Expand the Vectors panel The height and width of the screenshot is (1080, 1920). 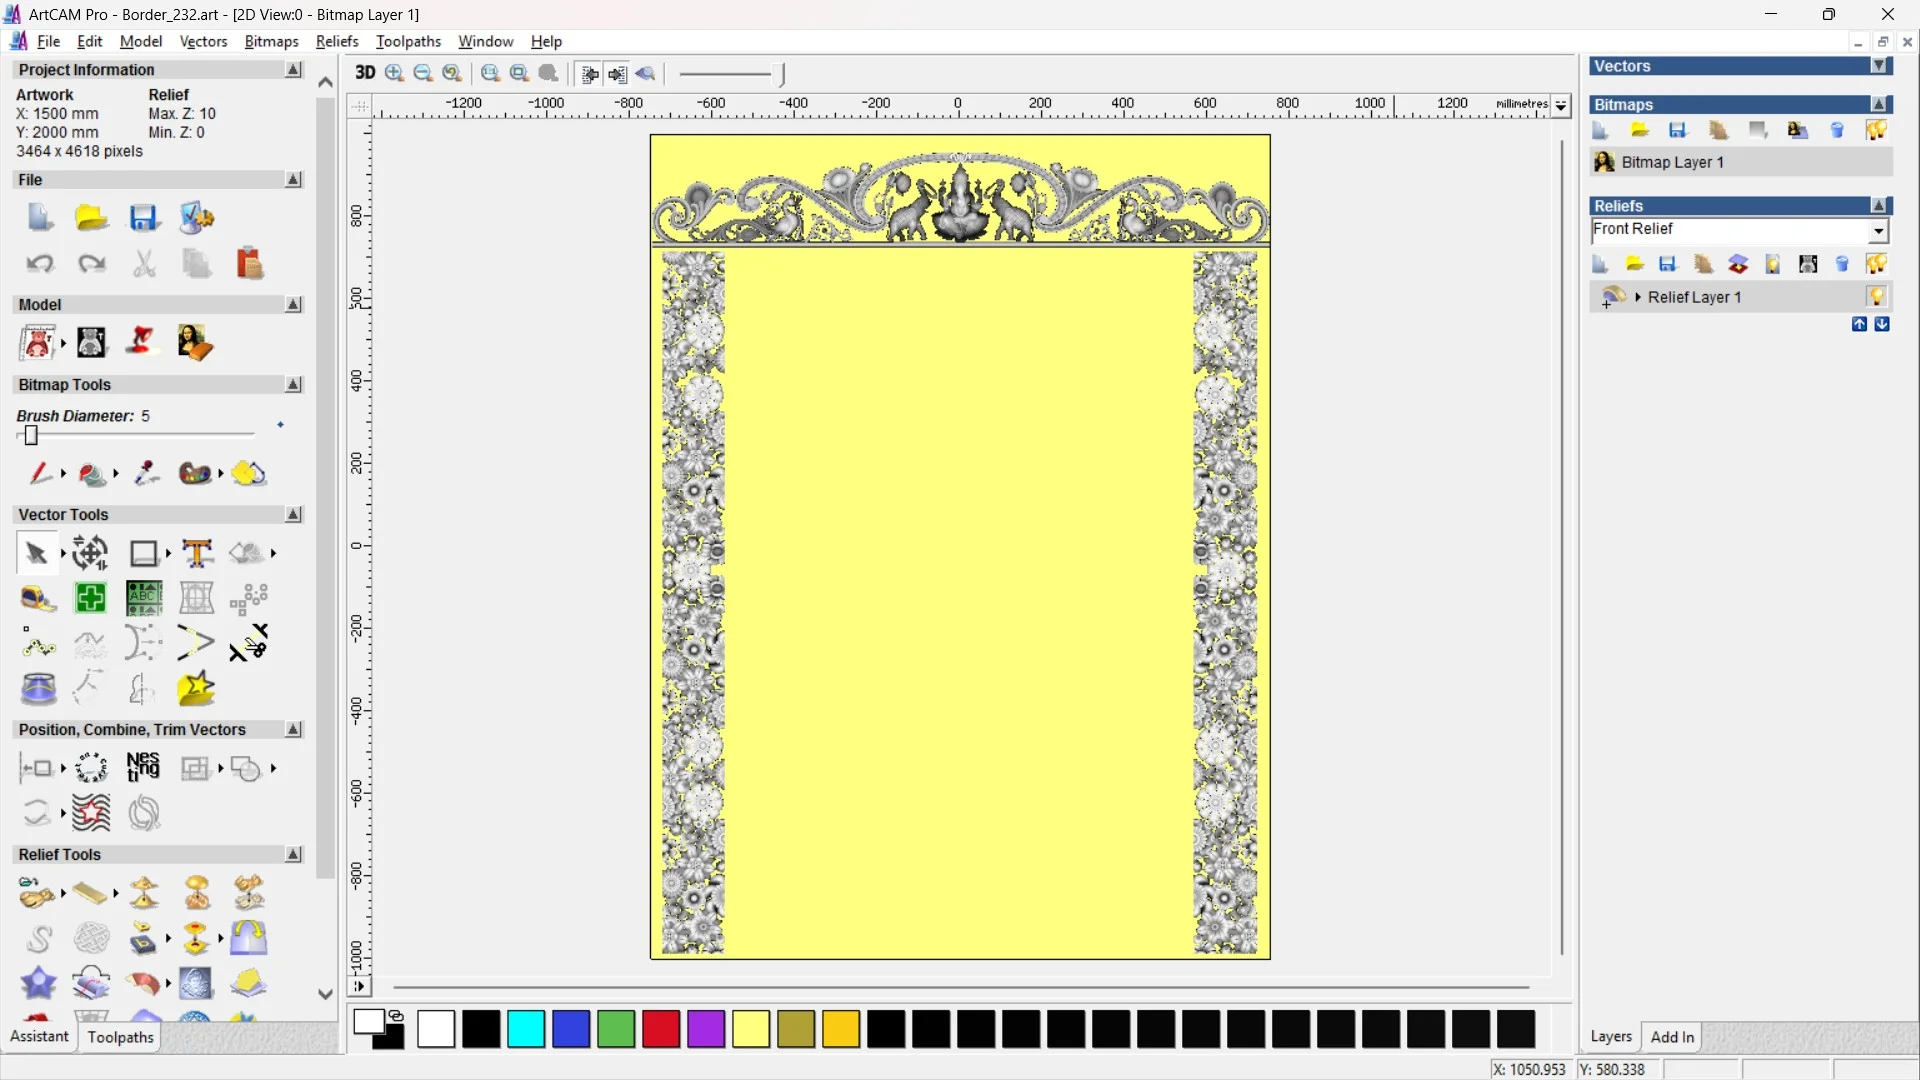pyautogui.click(x=1880, y=66)
